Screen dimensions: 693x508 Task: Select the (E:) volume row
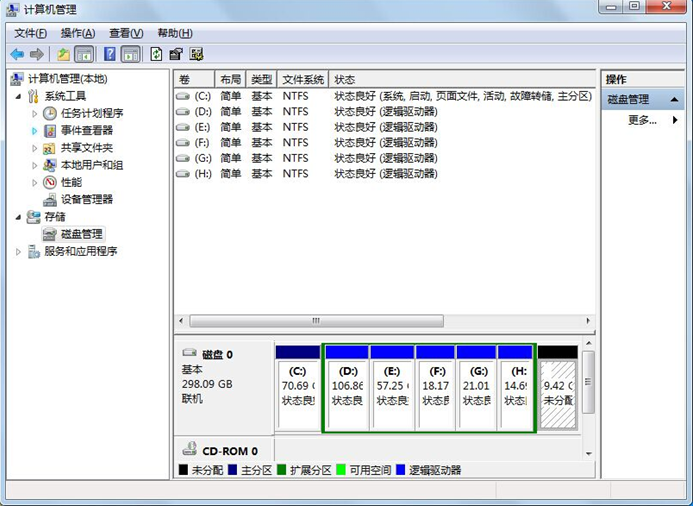click(x=385, y=127)
